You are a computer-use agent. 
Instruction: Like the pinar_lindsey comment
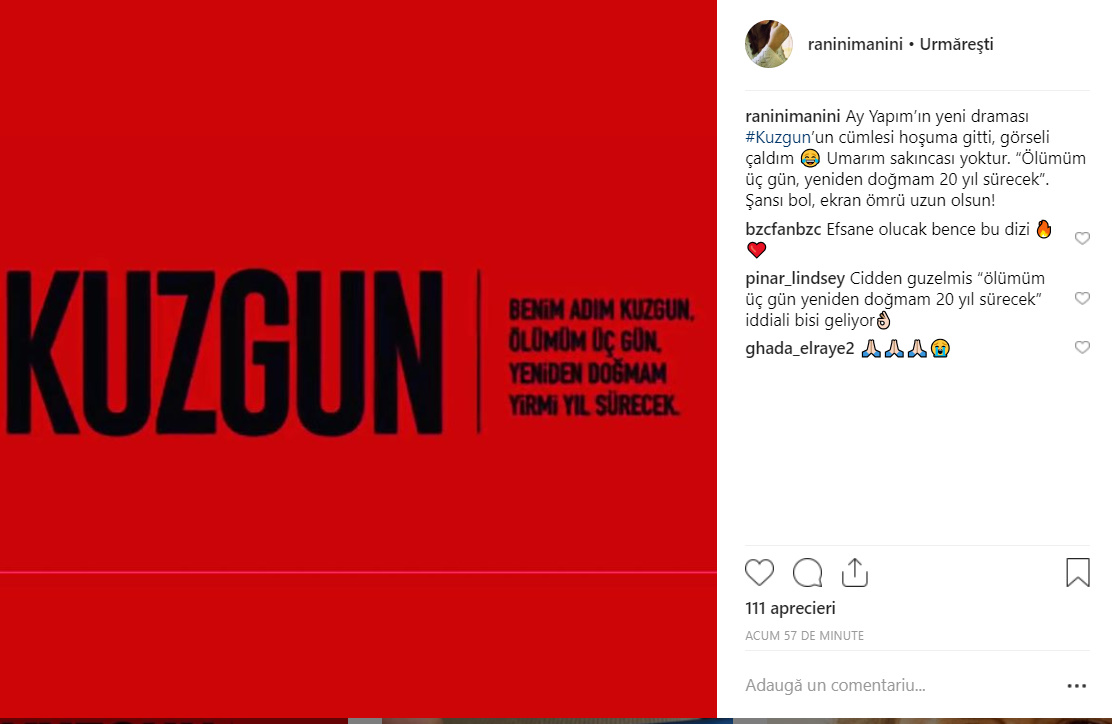point(1082,299)
